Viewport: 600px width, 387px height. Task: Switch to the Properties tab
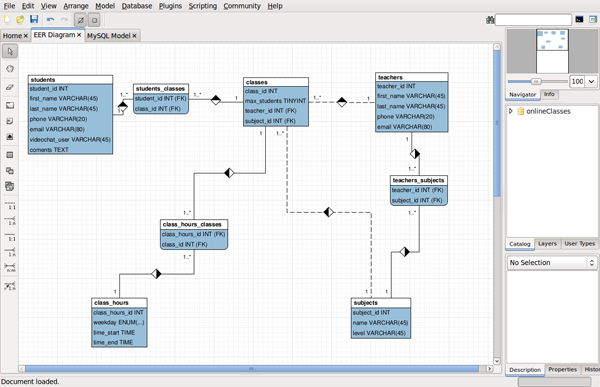tap(562, 369)
